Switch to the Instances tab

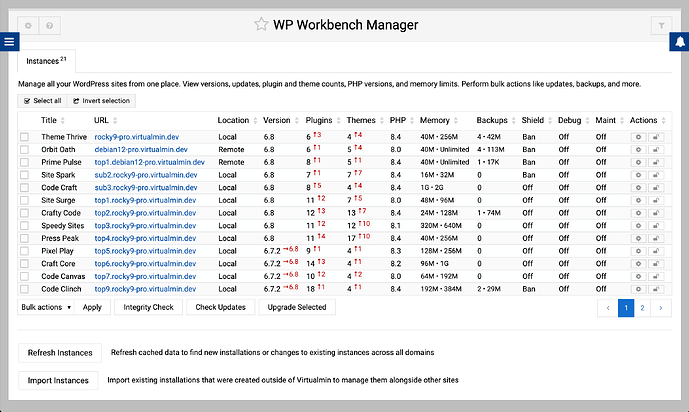[46, 61]
